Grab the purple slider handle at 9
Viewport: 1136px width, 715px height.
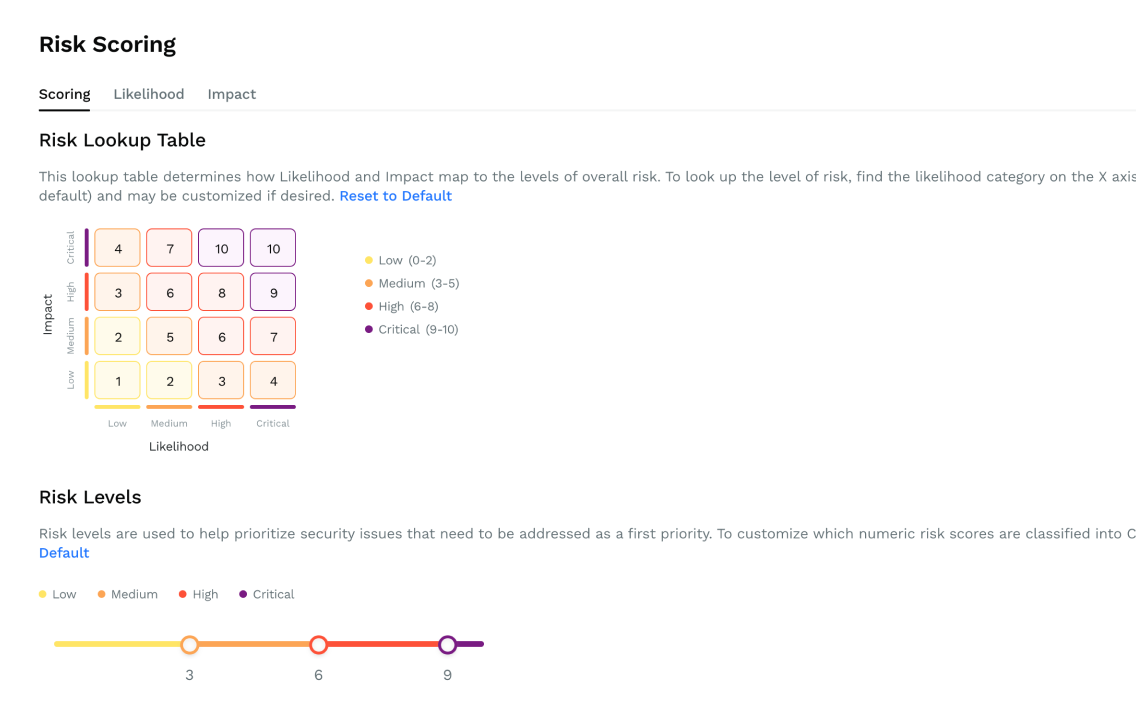tap(447, 645)
